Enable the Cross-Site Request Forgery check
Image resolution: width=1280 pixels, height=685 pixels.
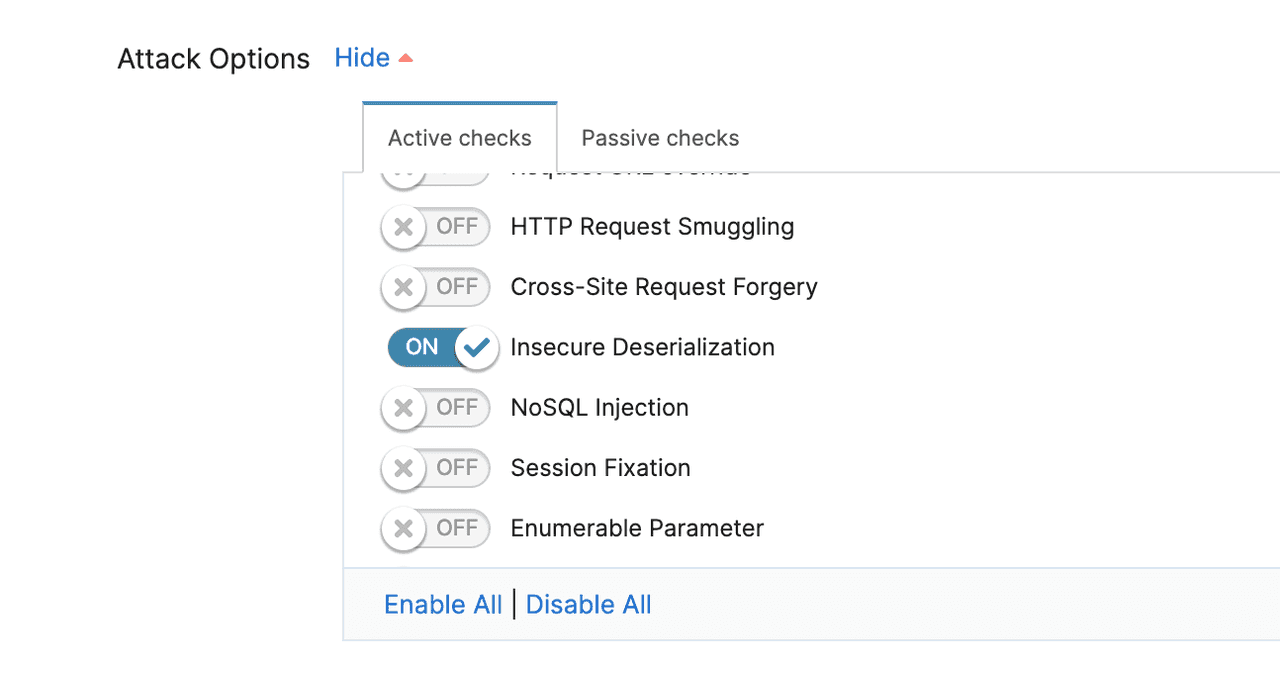(435, 287)
